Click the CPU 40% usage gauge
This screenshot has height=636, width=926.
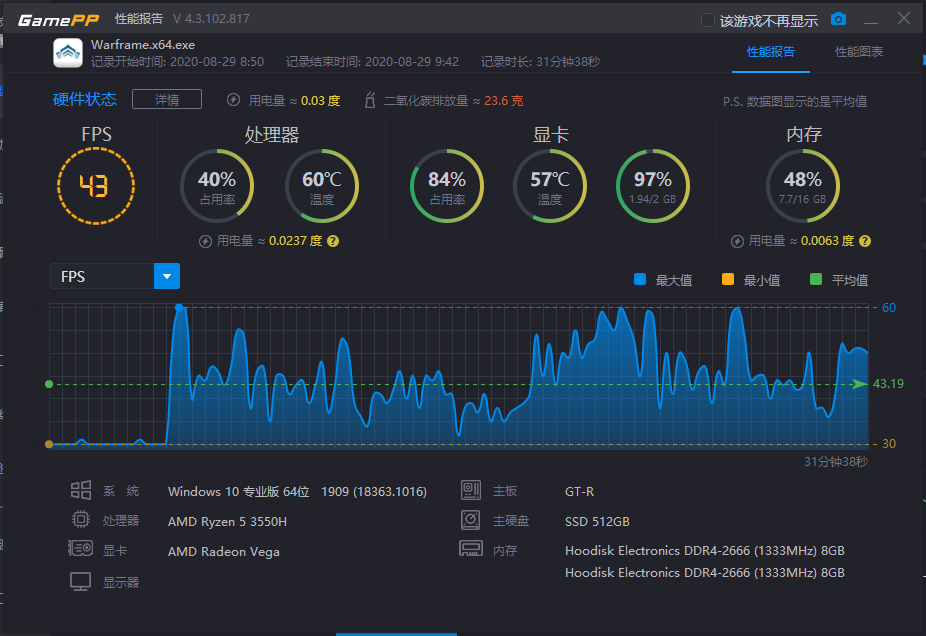click(x=217, y=186)
